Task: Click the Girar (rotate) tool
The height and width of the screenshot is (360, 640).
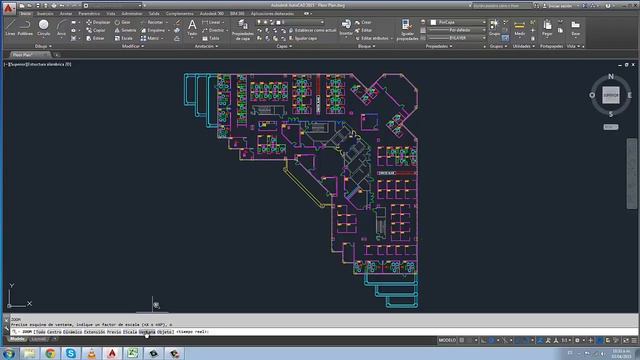Action: pyautogui.click(x=122, y=22)
